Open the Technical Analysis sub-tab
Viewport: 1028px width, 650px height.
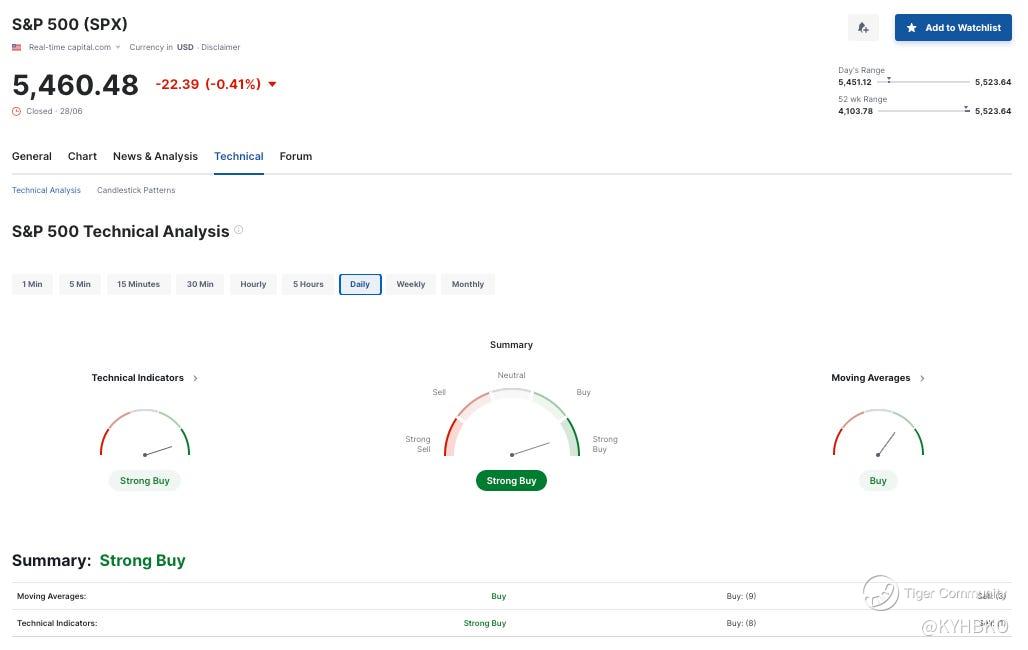click(x=46, y=190)
